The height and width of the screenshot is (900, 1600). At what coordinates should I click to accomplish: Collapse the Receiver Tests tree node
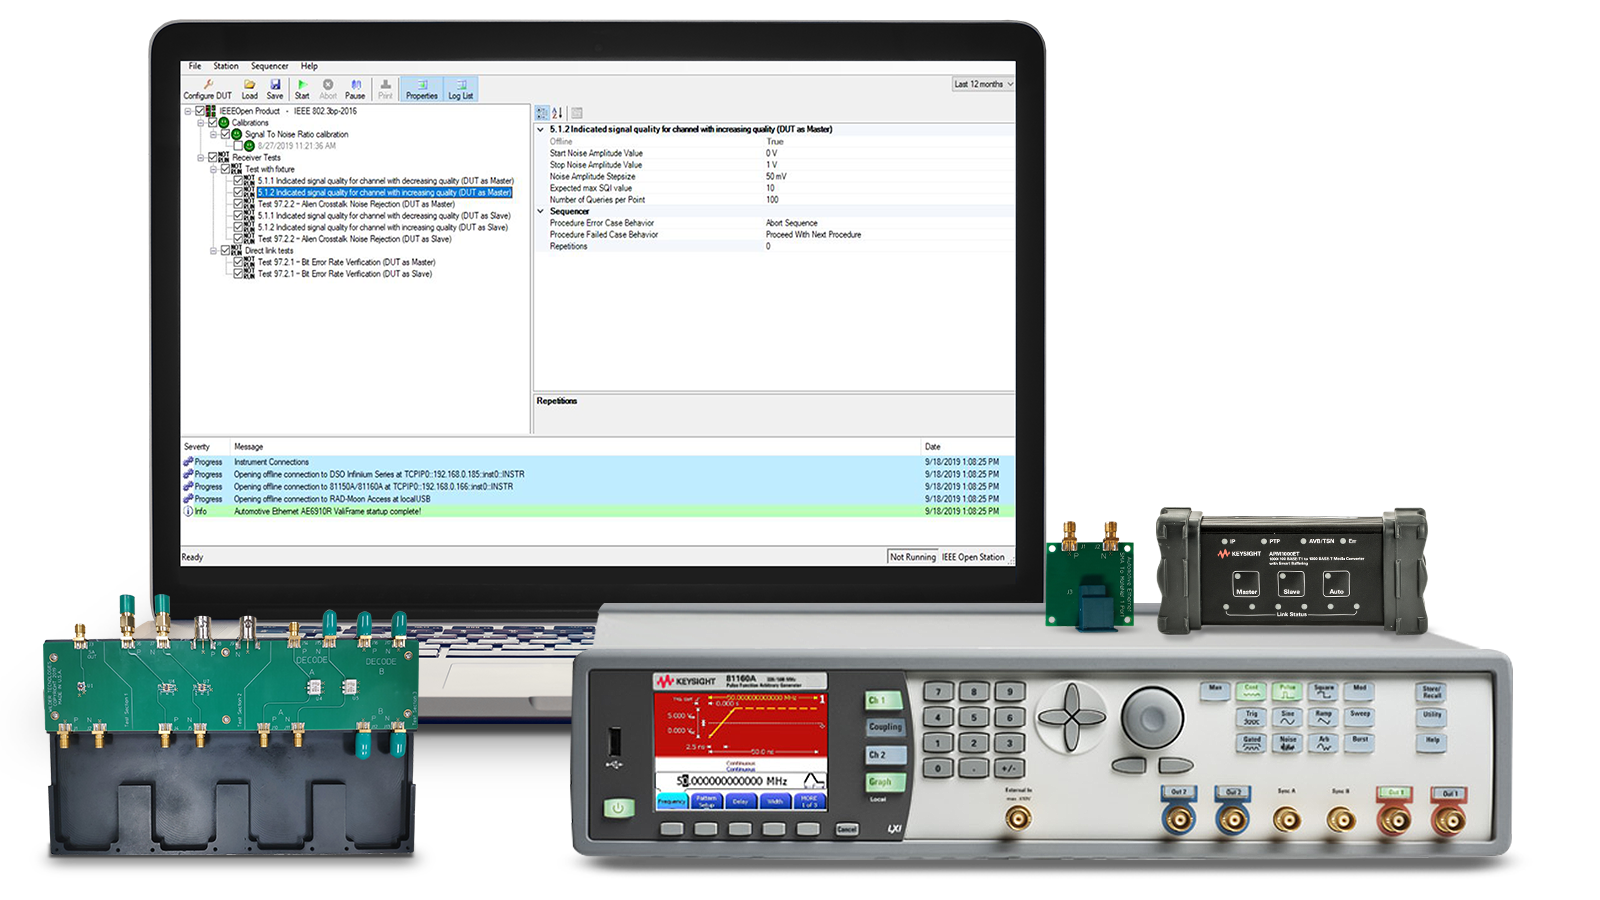(200, 157)
